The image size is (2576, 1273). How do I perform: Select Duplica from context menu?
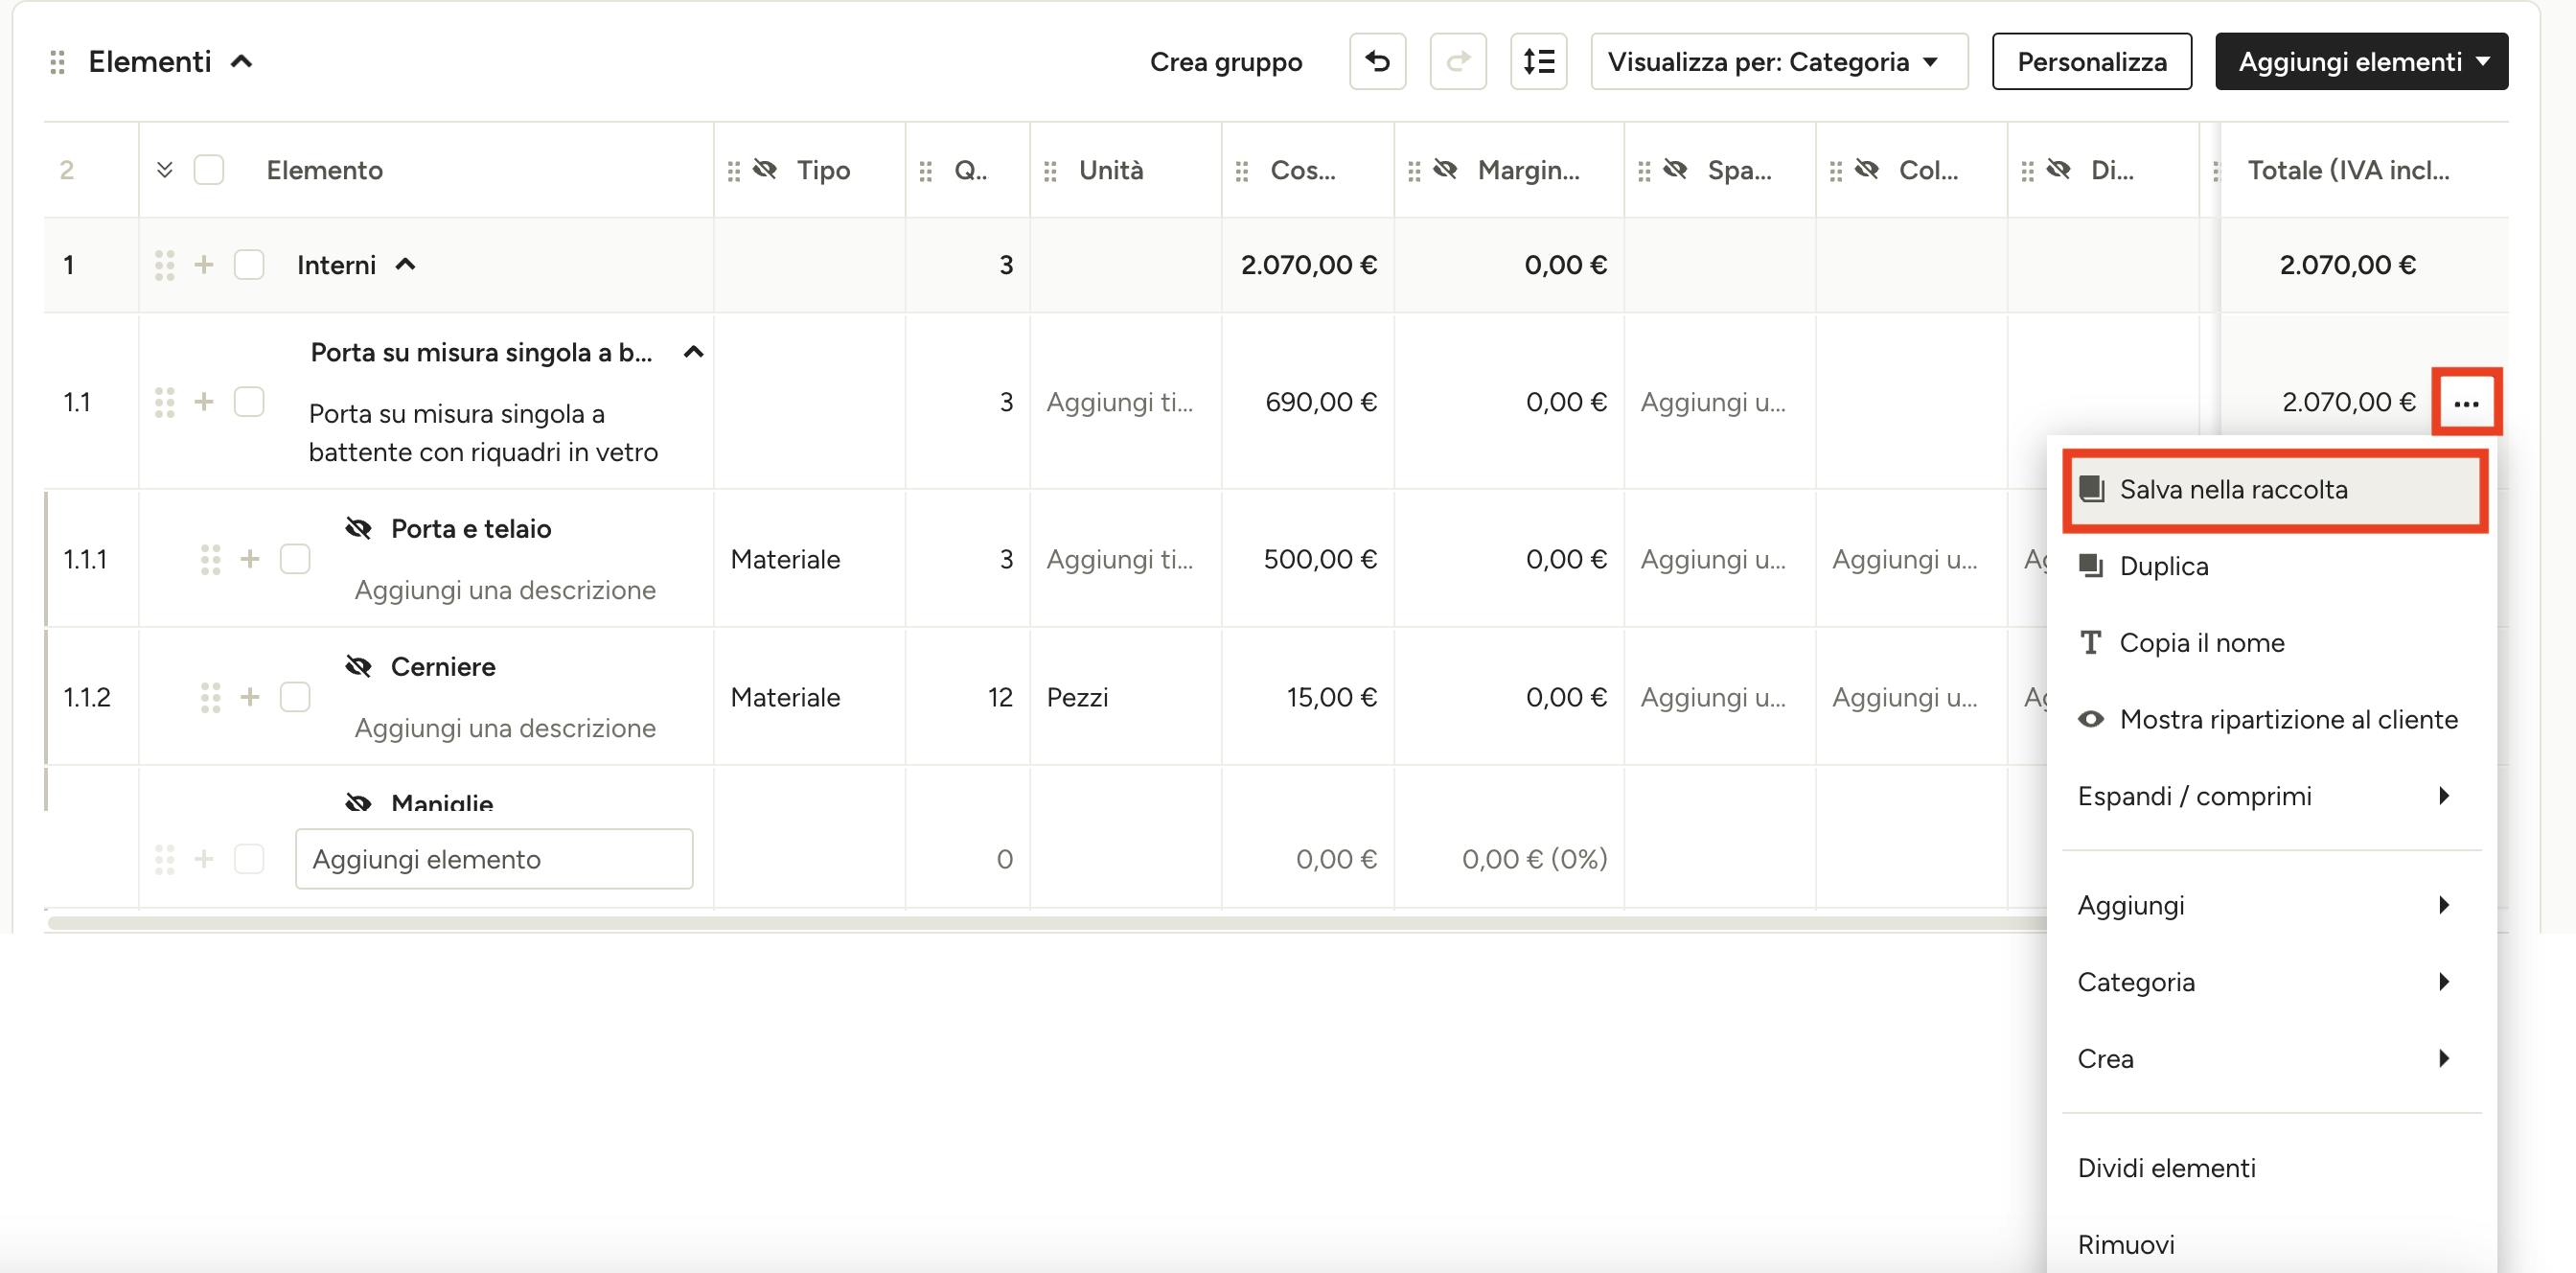coord(2271,566)
